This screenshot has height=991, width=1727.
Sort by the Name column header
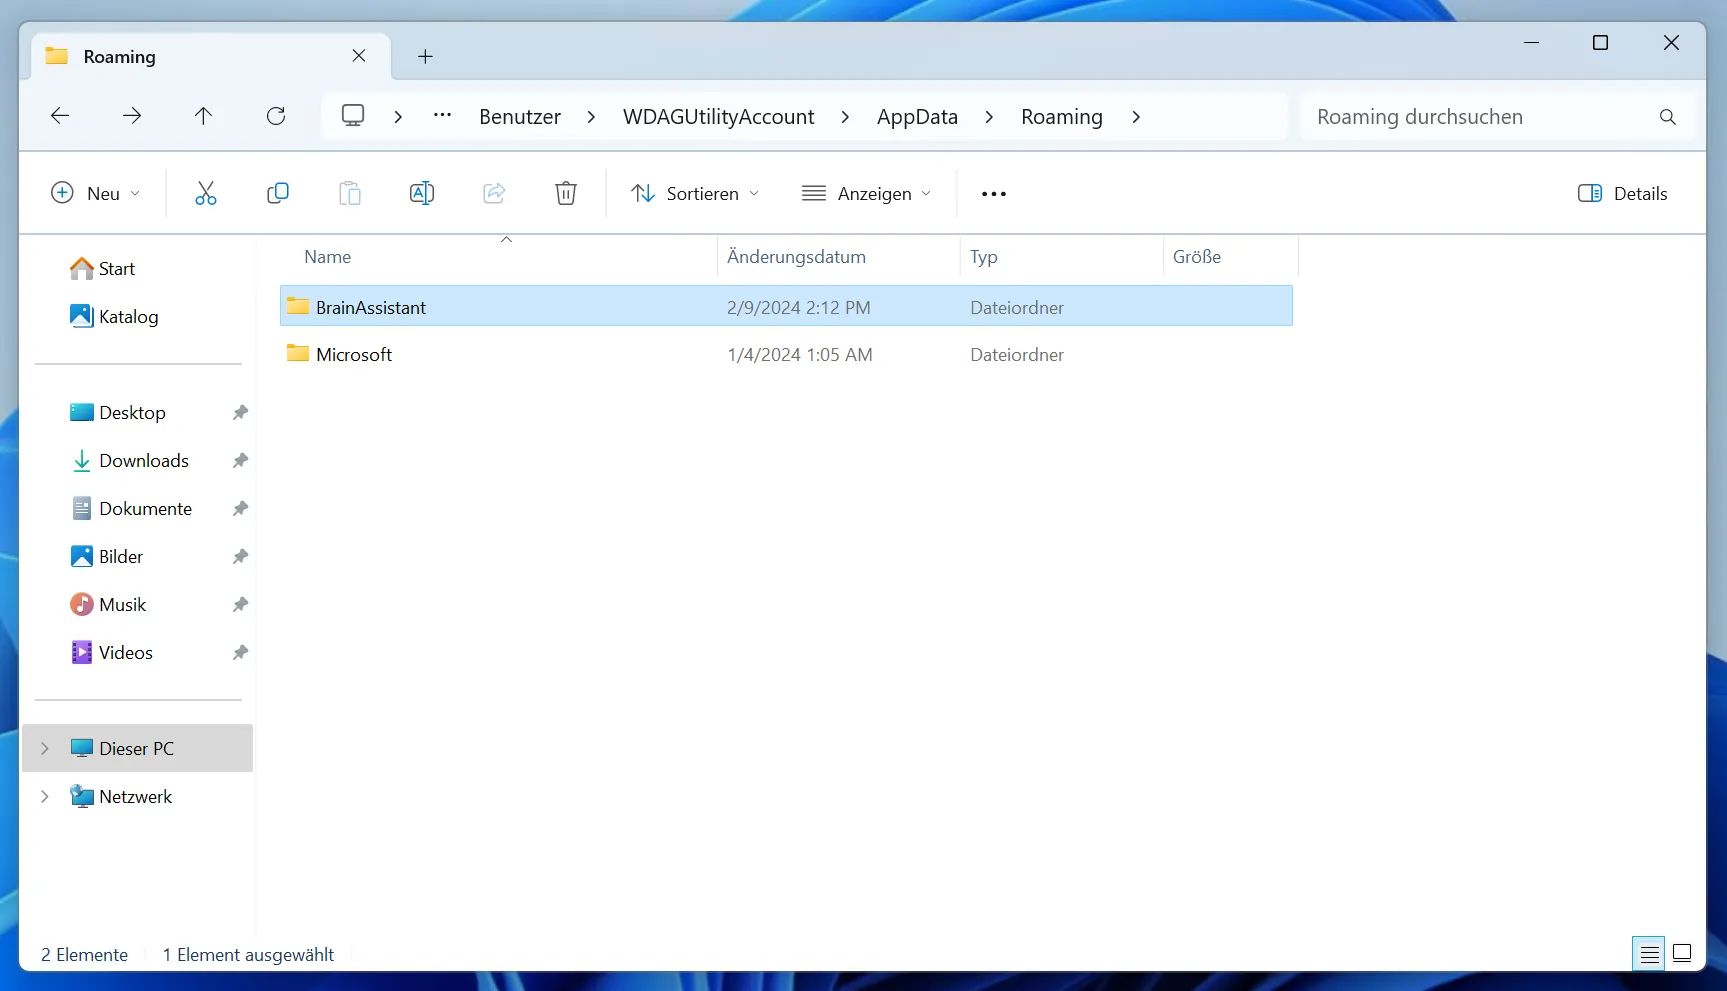click(x=499, y=257)
